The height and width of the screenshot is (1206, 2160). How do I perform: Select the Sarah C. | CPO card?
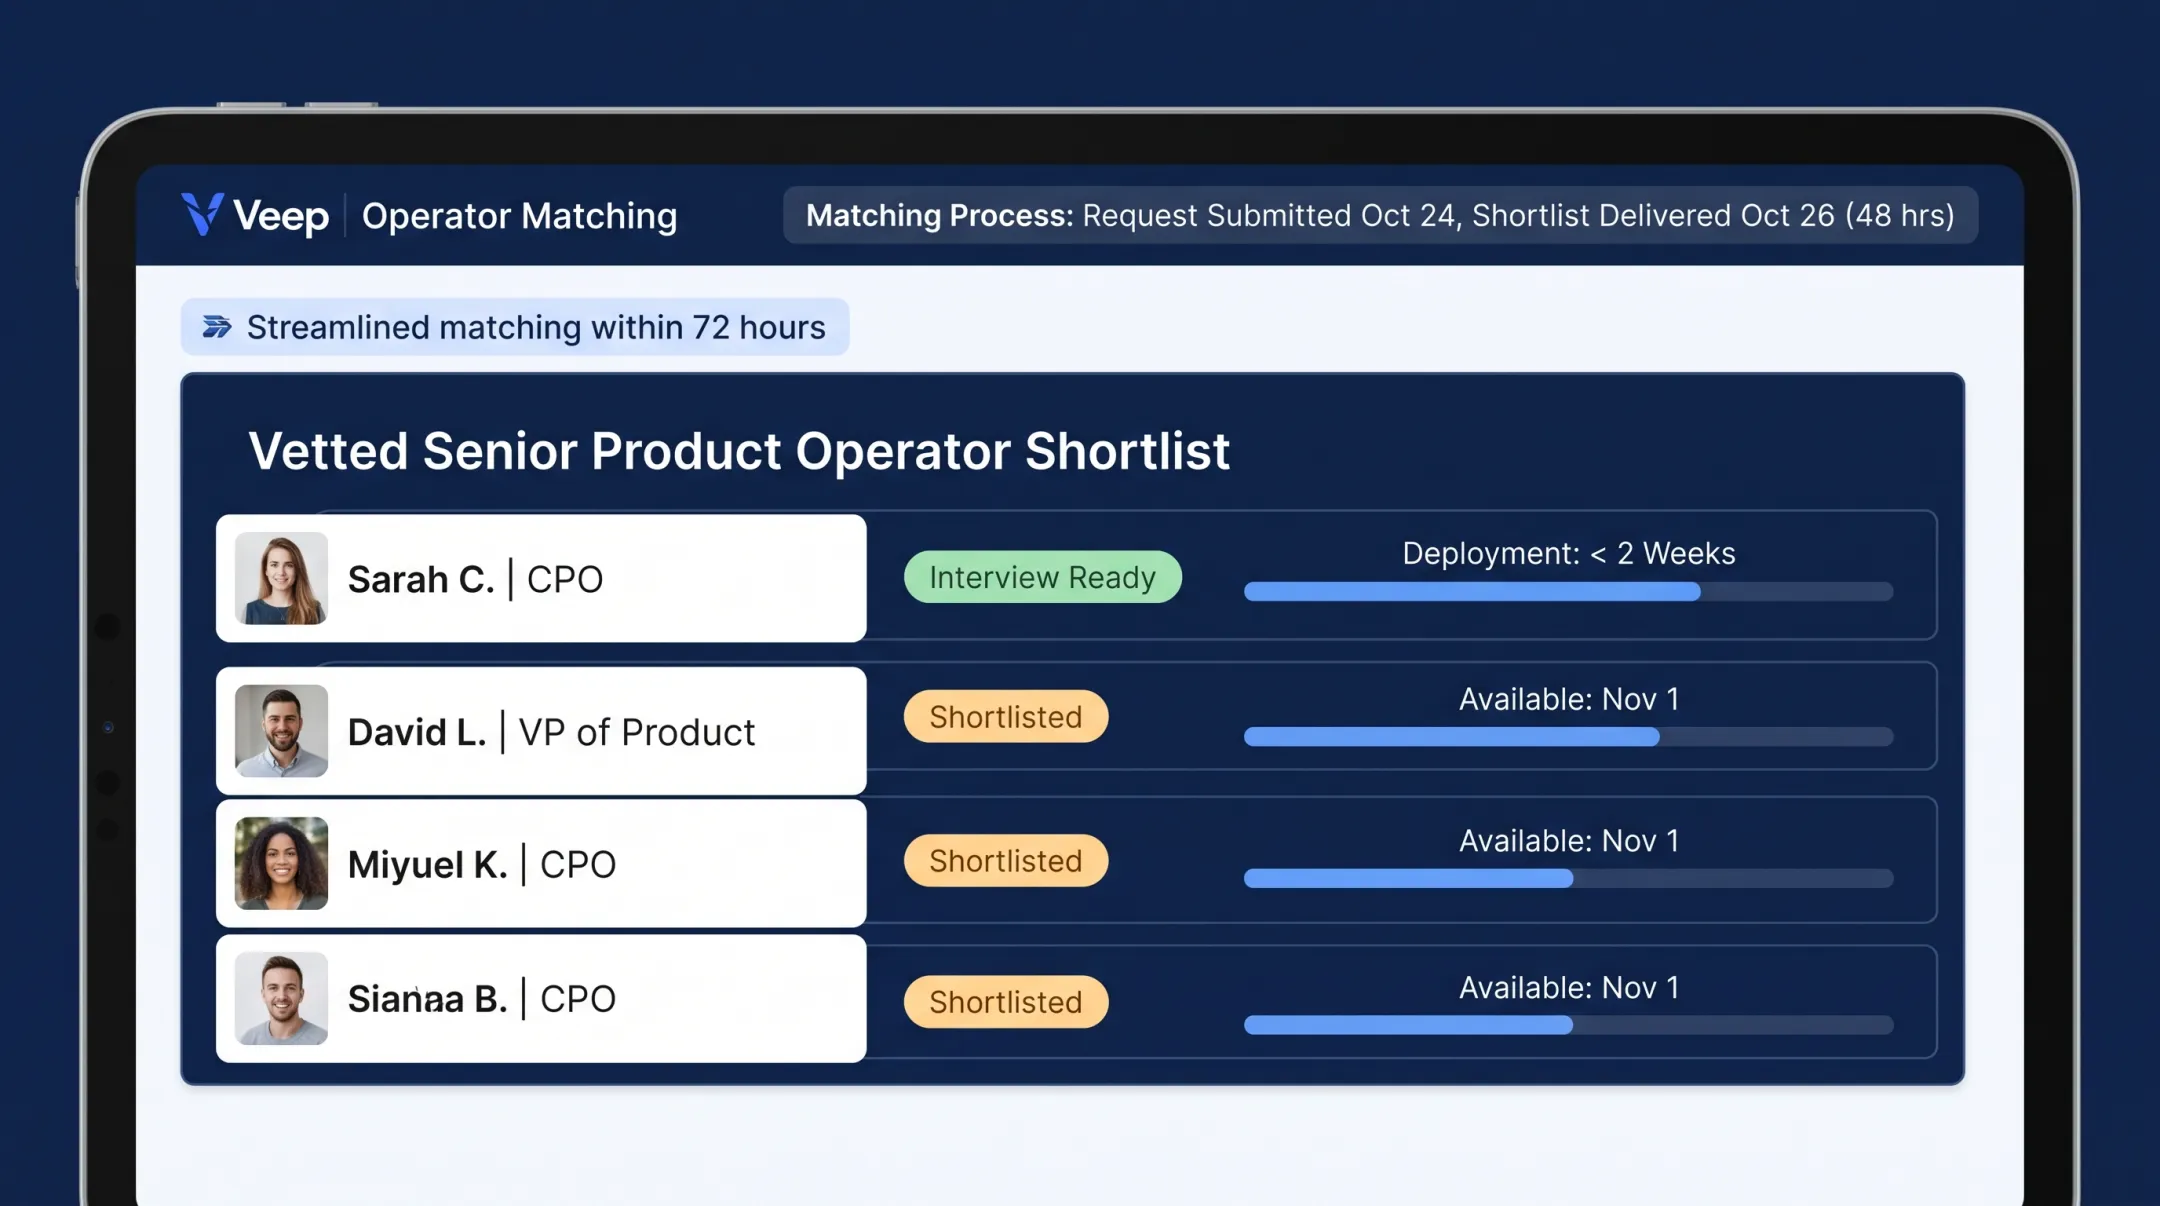pyautogui.click(x=541, y=578)
